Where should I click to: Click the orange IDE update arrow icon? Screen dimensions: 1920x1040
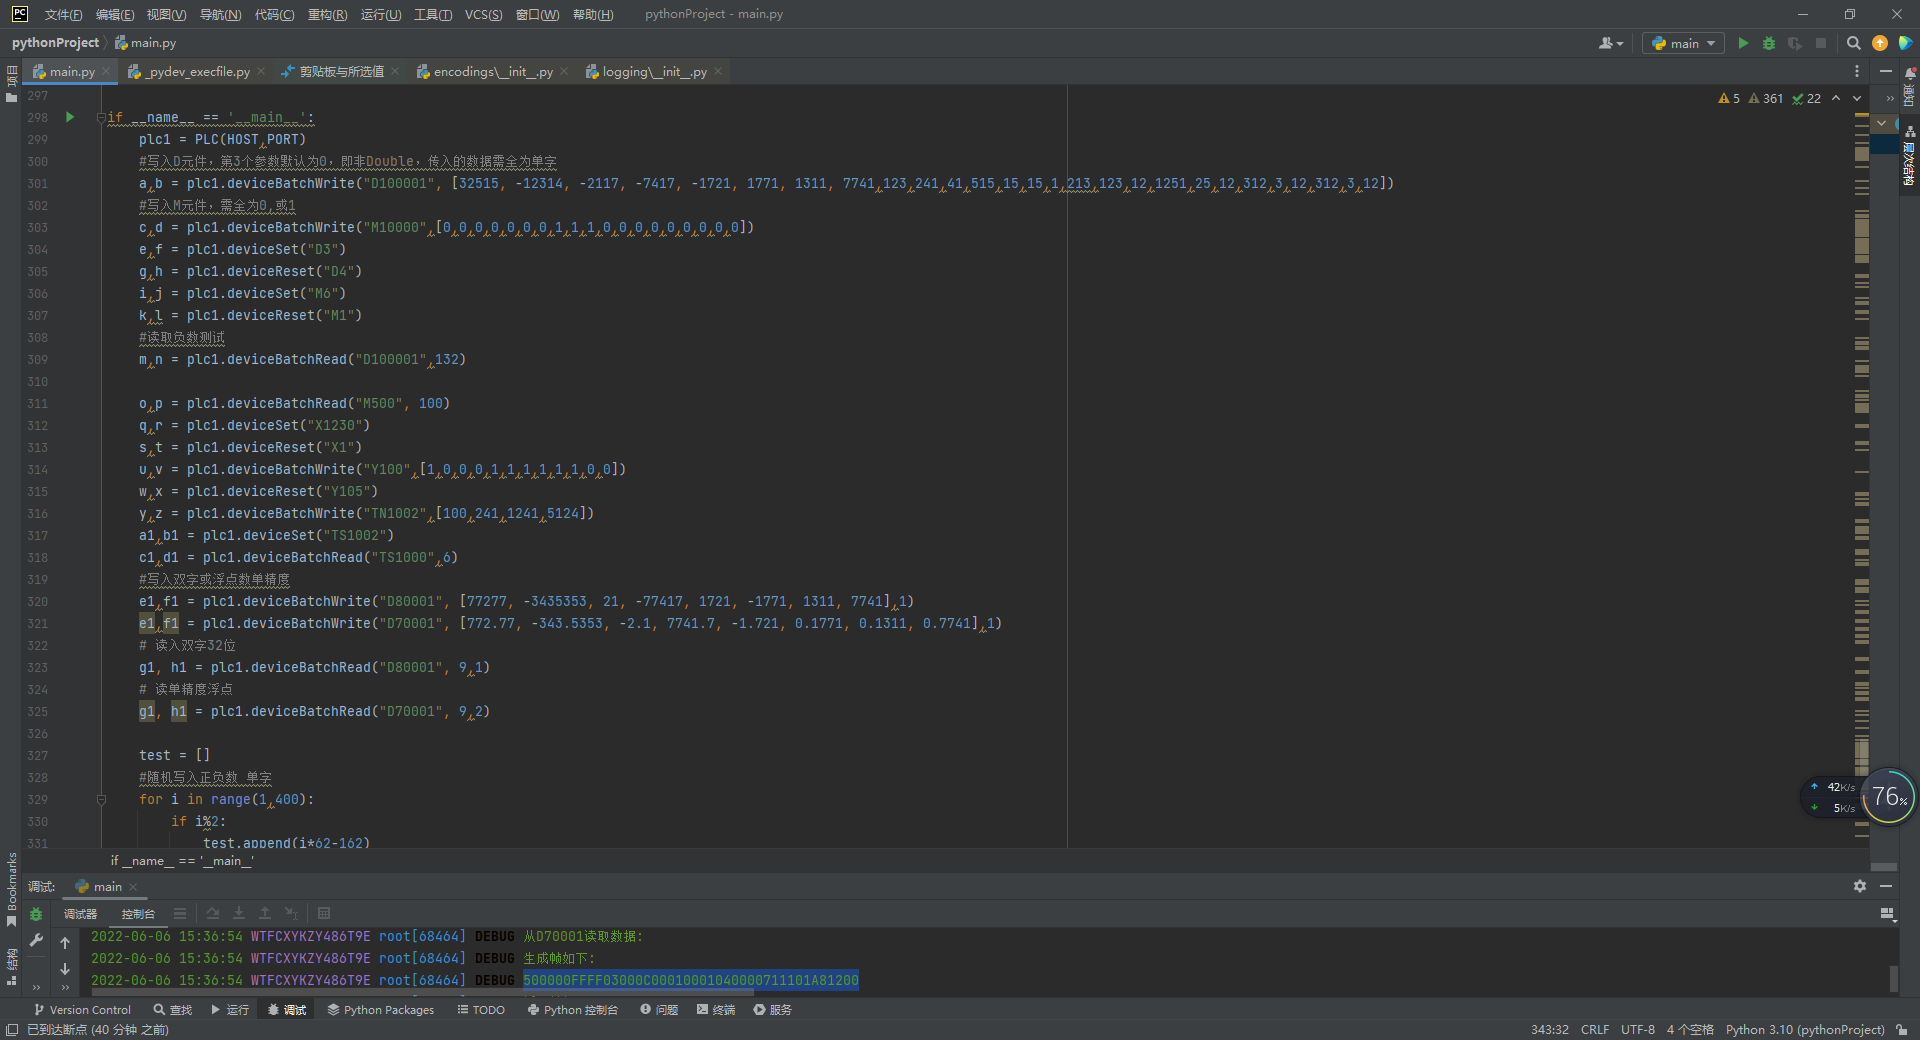click(1880, 43)
